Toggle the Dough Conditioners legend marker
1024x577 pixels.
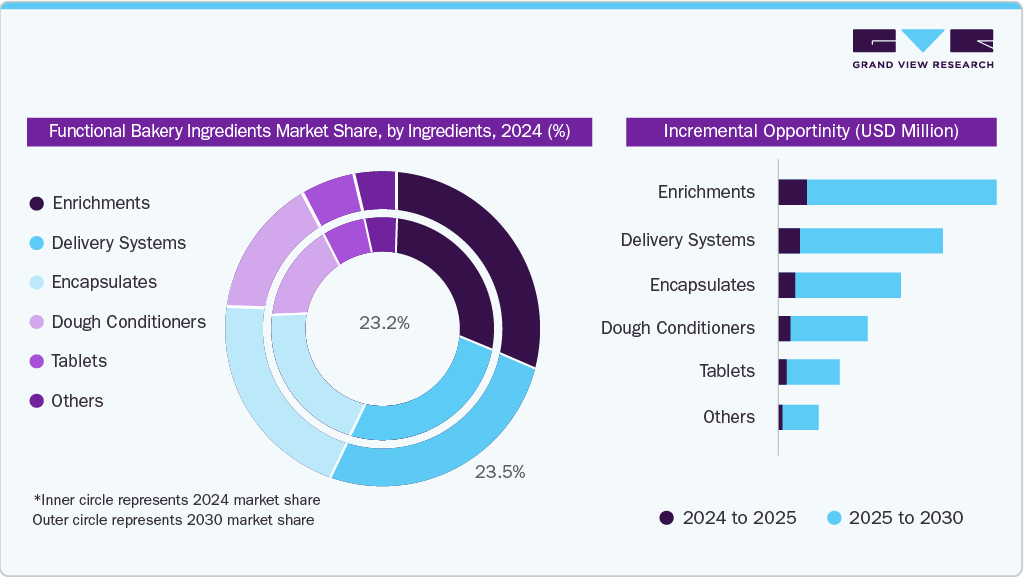[37, 322]
